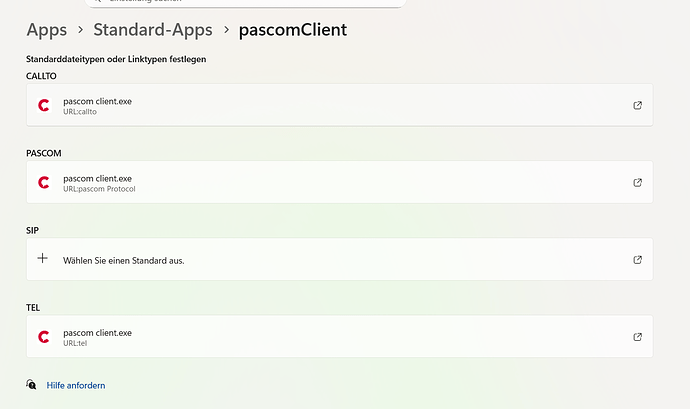Open external link icon in SIP row
Image resolution: width=690 pixels, height=409 pixels.
tap(637, 260)
